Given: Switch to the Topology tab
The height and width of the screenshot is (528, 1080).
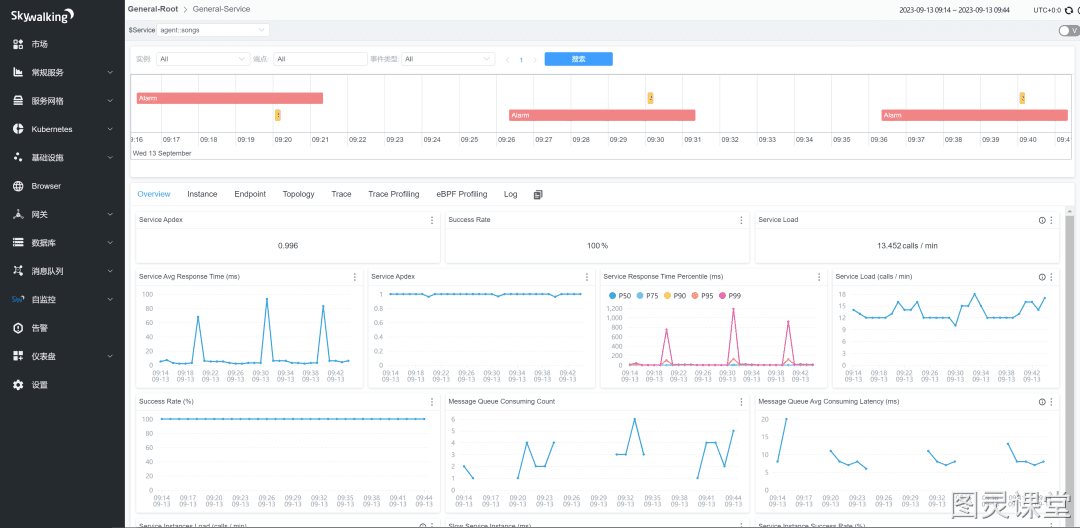Looking at the screenshot, I should pos(298,194).
